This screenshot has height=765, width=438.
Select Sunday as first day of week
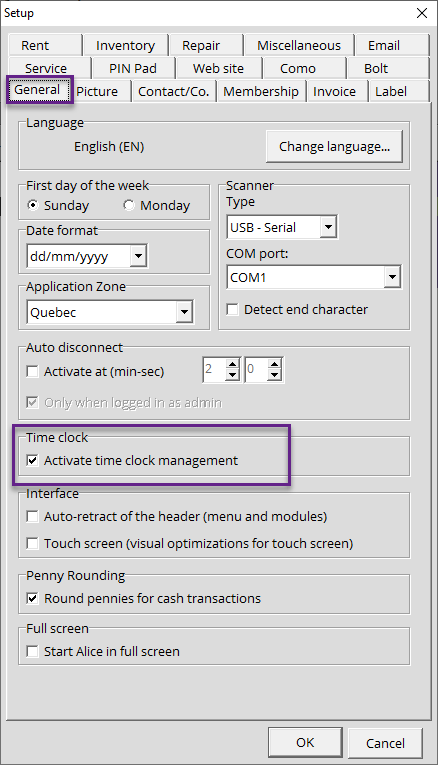click(x=32, y=205)
